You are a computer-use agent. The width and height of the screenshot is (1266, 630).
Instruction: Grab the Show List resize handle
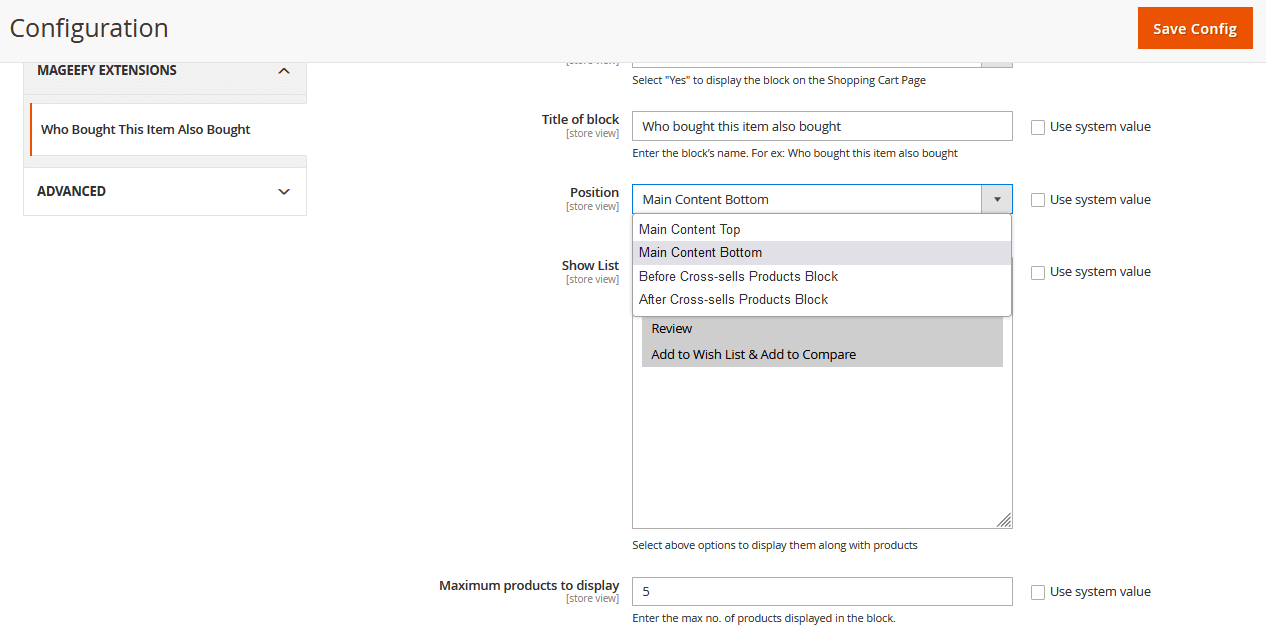pyautogui.click(x=1004, y=521)
